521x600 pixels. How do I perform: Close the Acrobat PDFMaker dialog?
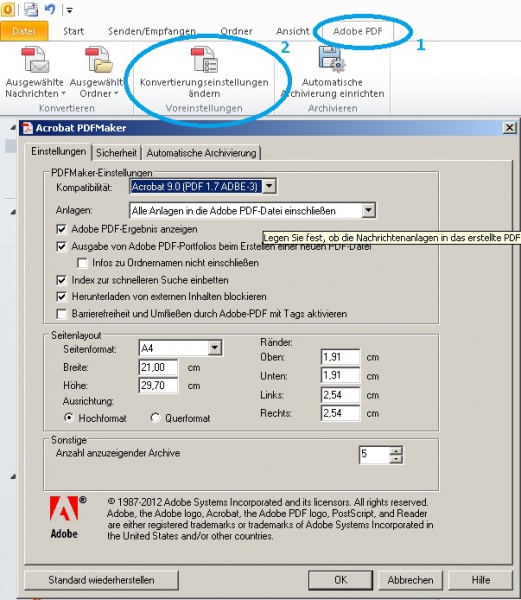click(x=509, y=127)
